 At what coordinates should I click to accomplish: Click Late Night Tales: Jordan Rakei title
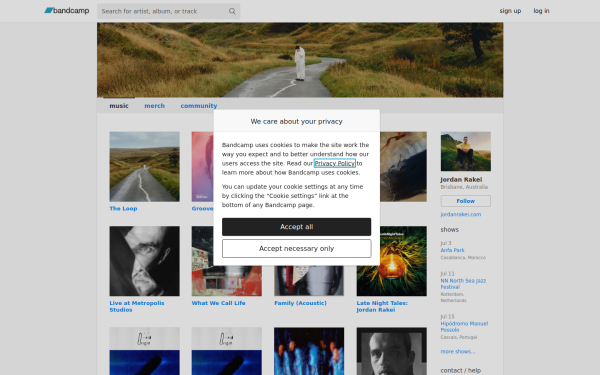point(382,307)
